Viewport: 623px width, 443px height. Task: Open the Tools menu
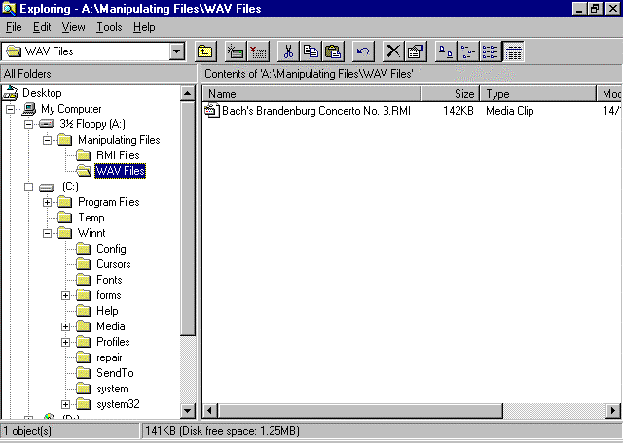pyautogui.click(x=109, y=27)
